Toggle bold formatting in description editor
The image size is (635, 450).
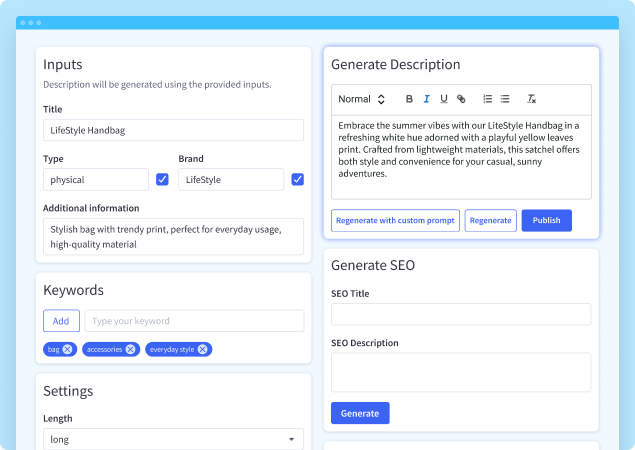tap(409, 99)
